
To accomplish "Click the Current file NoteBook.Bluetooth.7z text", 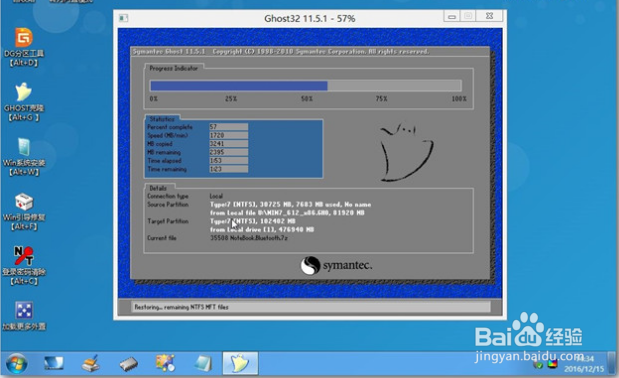I will click(249, 238).
